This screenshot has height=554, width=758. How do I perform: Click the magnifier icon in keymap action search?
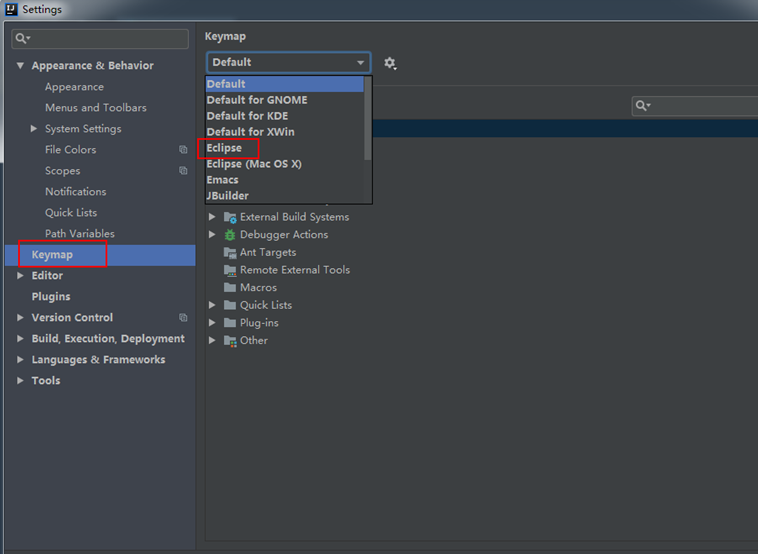point(643,105)
